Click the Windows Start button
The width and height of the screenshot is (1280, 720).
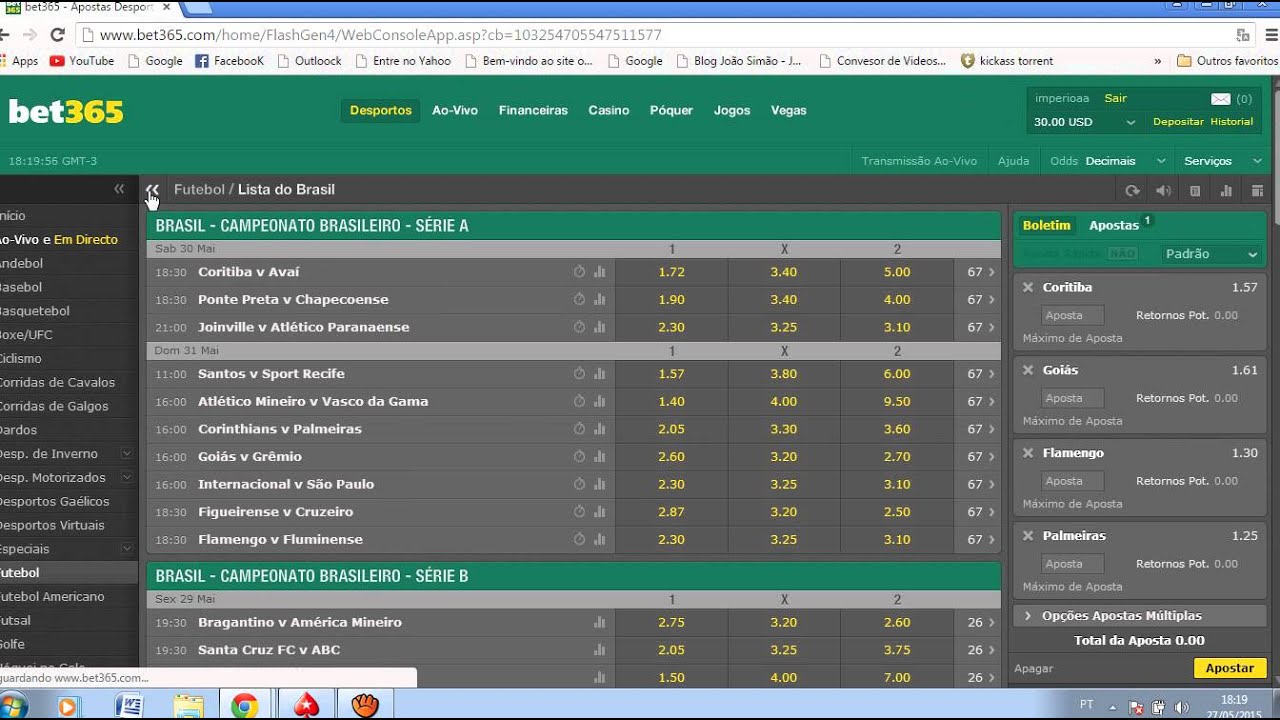click(15, 706)
